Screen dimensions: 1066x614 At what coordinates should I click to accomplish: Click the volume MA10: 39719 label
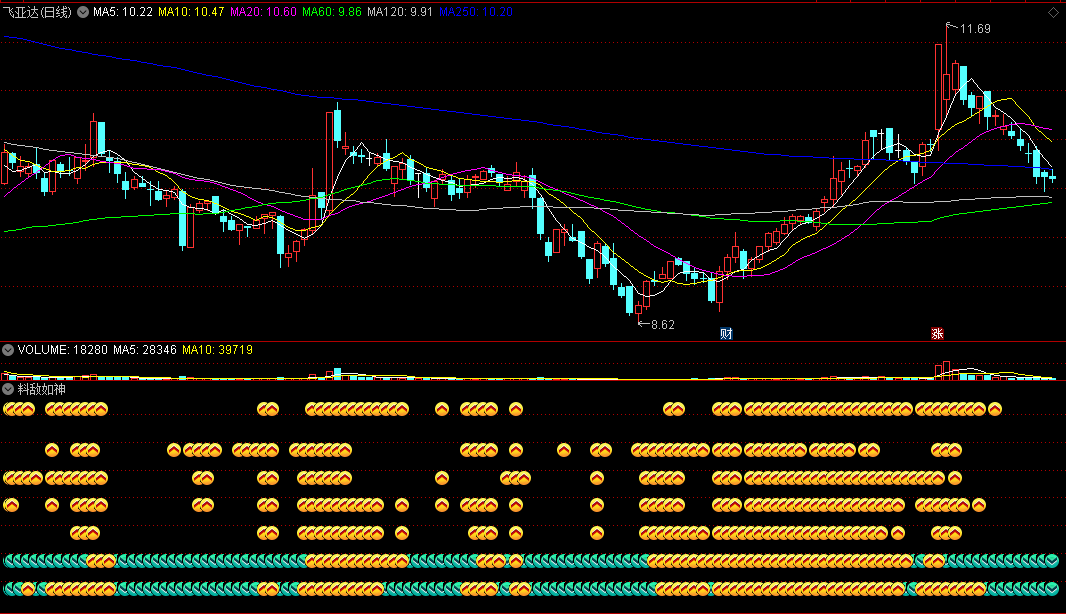(x=218, y=349)
